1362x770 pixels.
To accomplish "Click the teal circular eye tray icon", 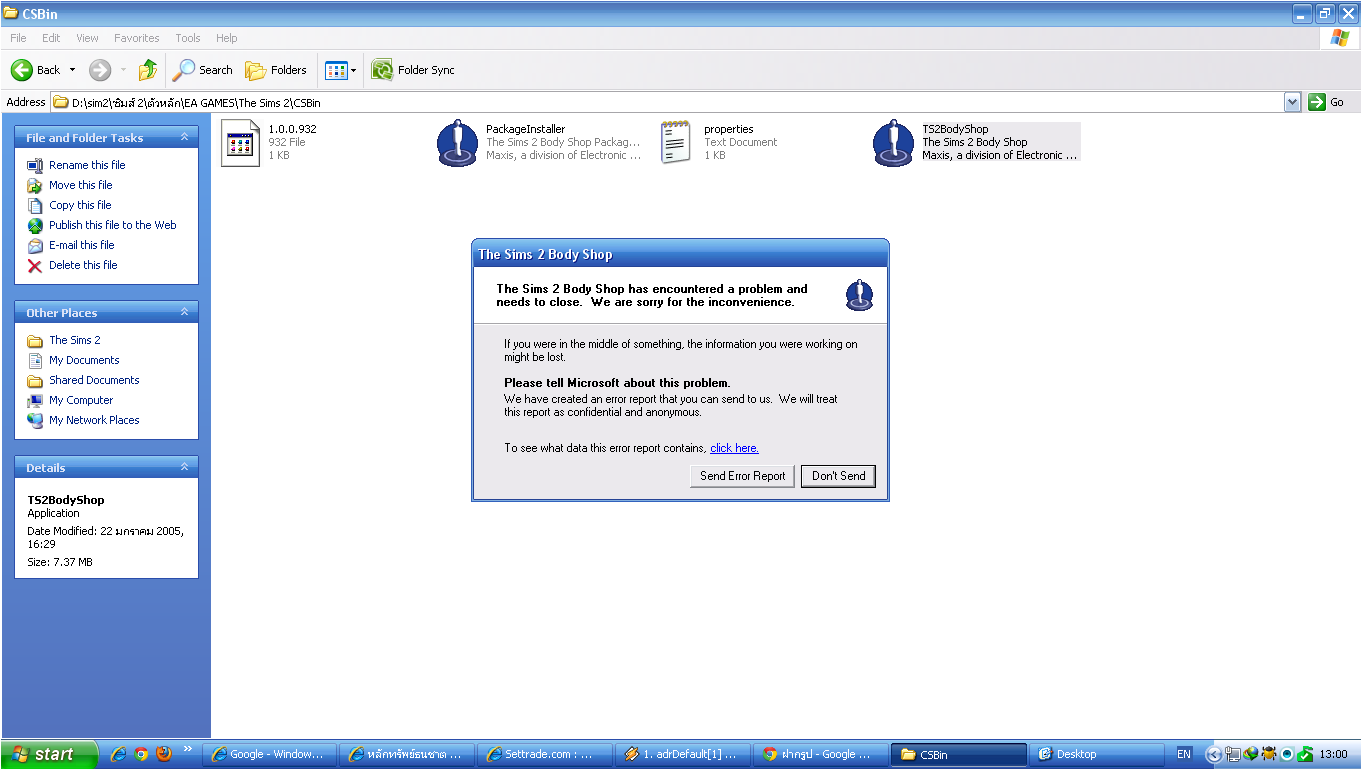I will [1287, 755].
